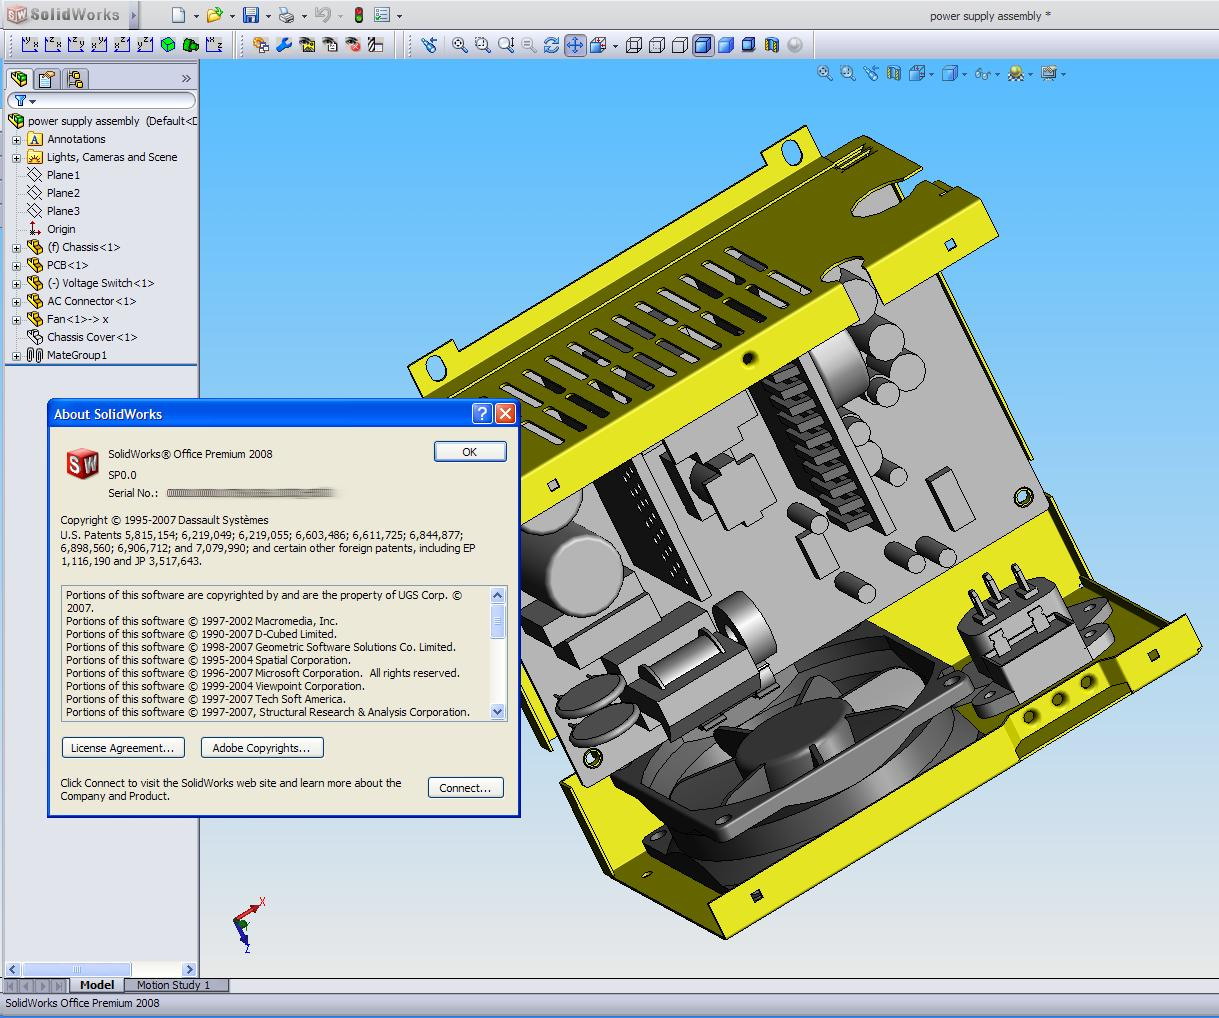Viewport: 1219px width, 1018px height.
Task: Select Zoom to Area in main toolbar
Action: [x=483, y=45]
